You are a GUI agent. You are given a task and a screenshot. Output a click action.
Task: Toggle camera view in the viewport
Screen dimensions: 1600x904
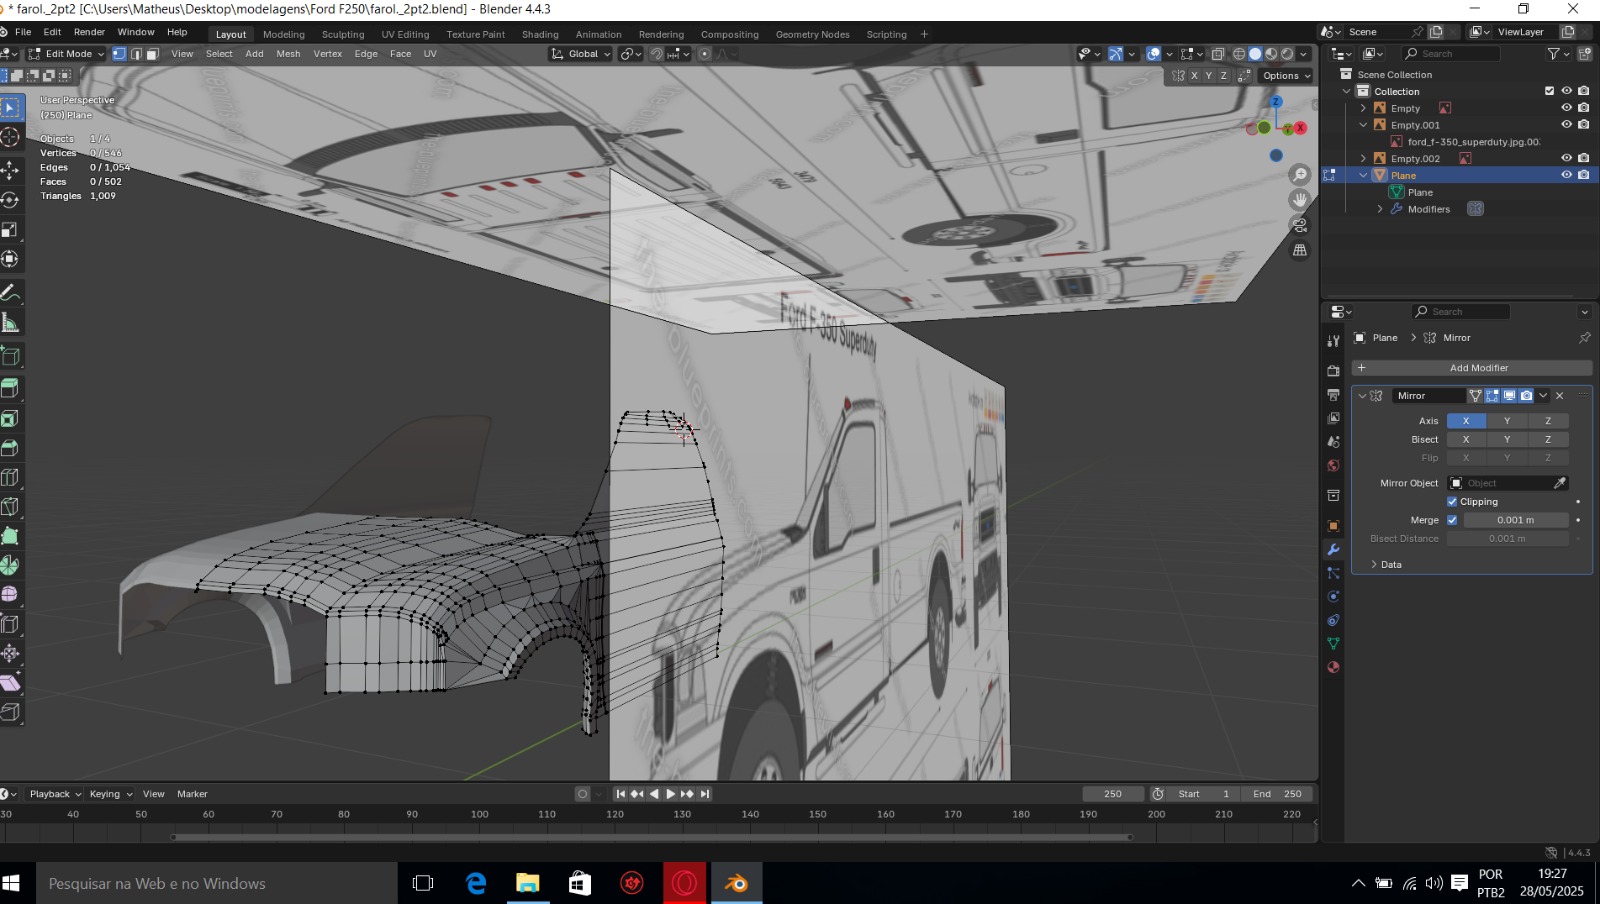point(1300,225)
